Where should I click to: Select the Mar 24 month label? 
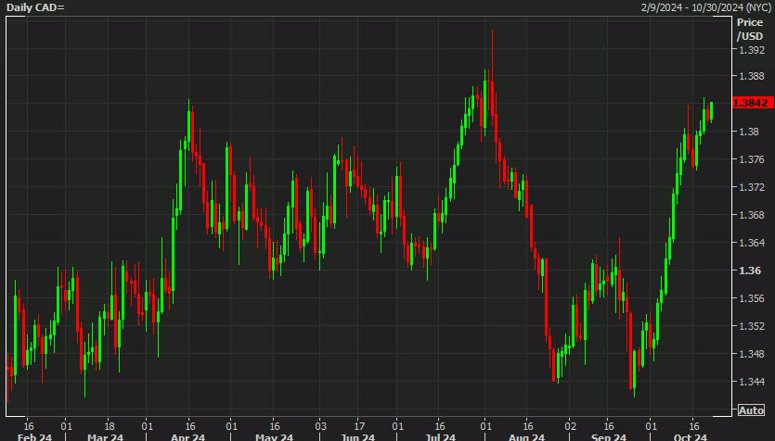tap(105, 437)
